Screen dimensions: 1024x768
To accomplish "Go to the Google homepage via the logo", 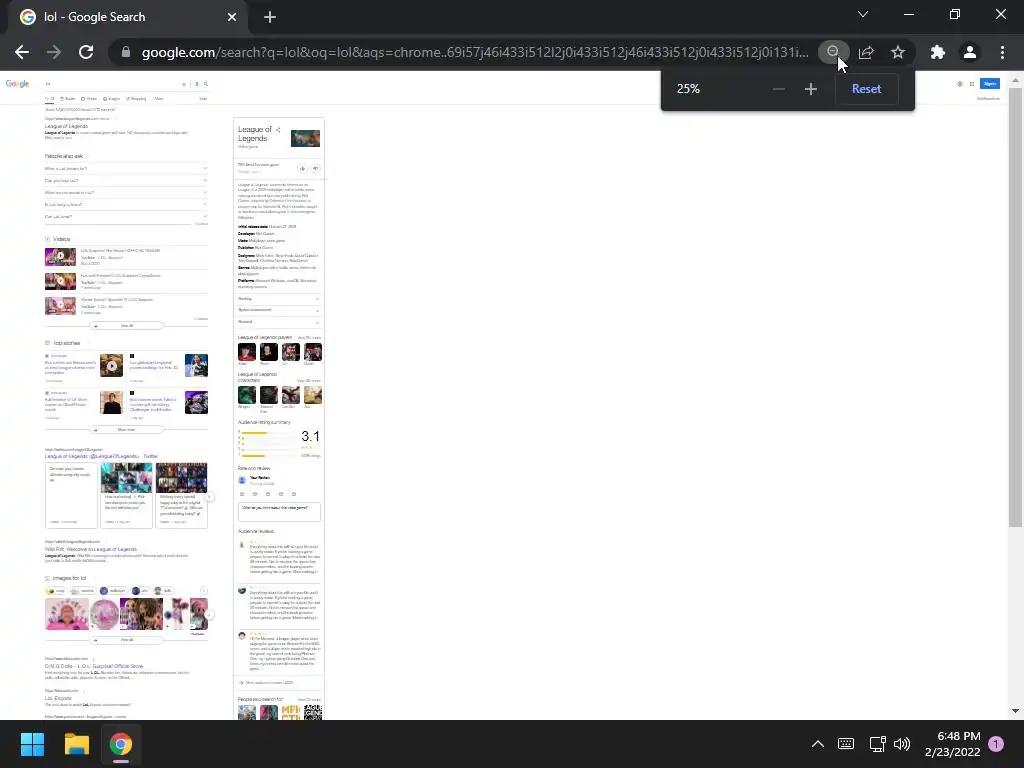I will [x=17, y=84].
